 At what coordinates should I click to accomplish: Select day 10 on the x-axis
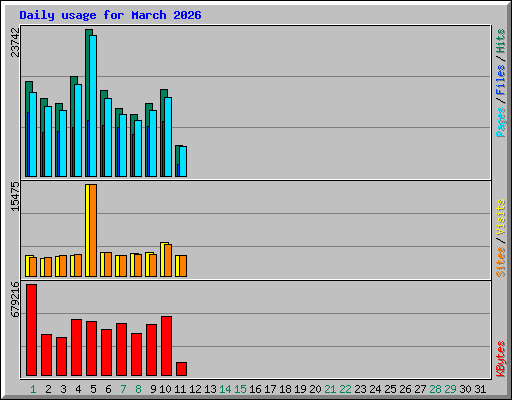pyautogui.click(x=165, y=389)
